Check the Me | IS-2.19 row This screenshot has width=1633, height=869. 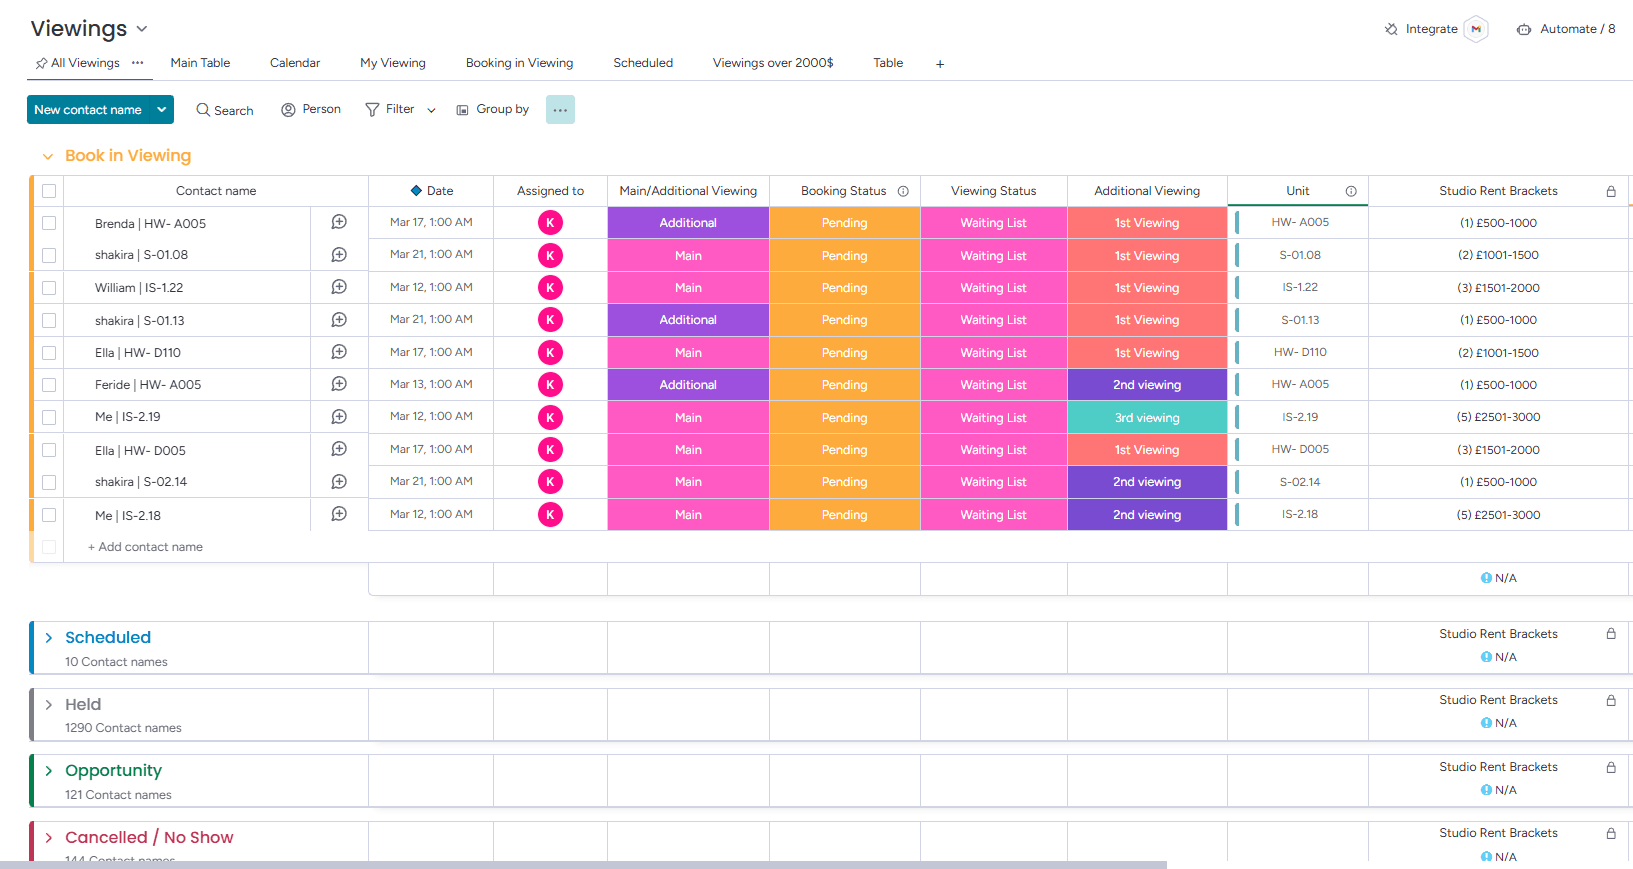(49, 417)
